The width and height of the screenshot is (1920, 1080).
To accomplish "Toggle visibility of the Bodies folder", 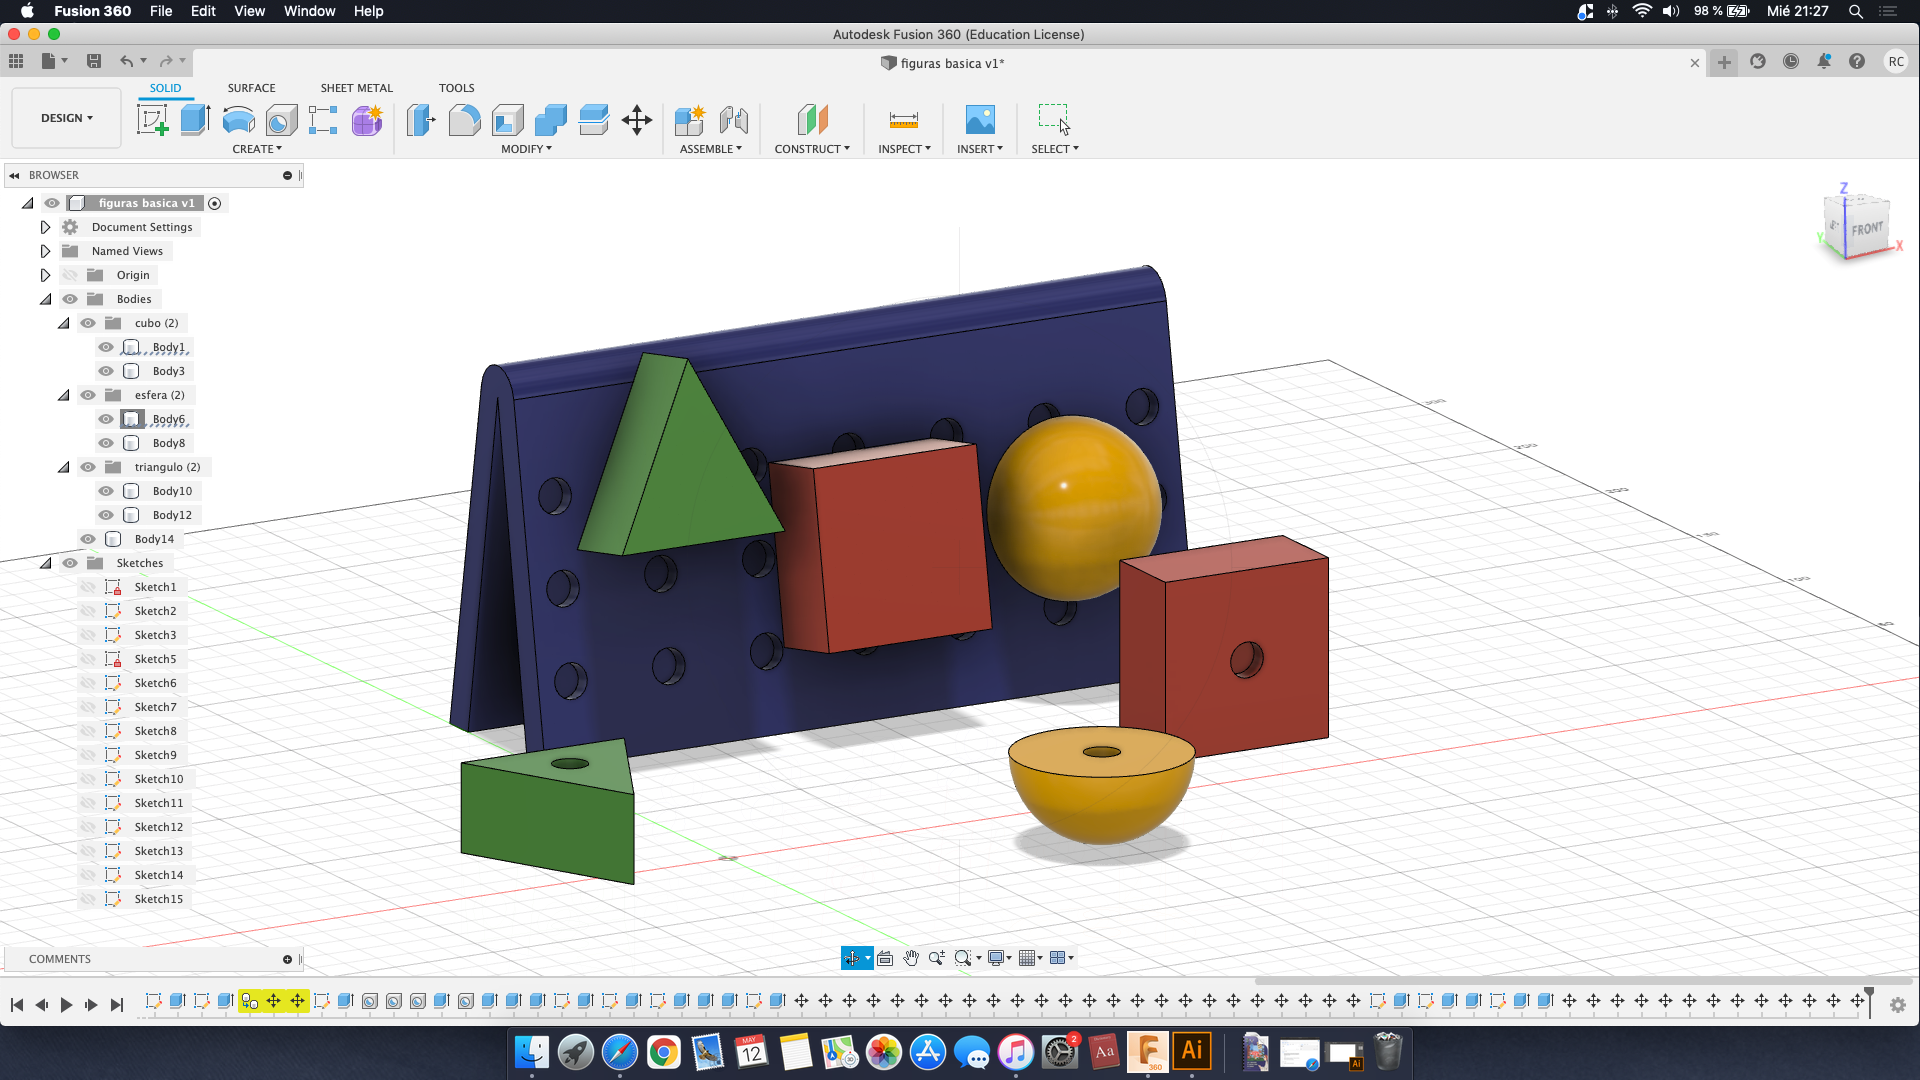I will (x=70, y=299).
